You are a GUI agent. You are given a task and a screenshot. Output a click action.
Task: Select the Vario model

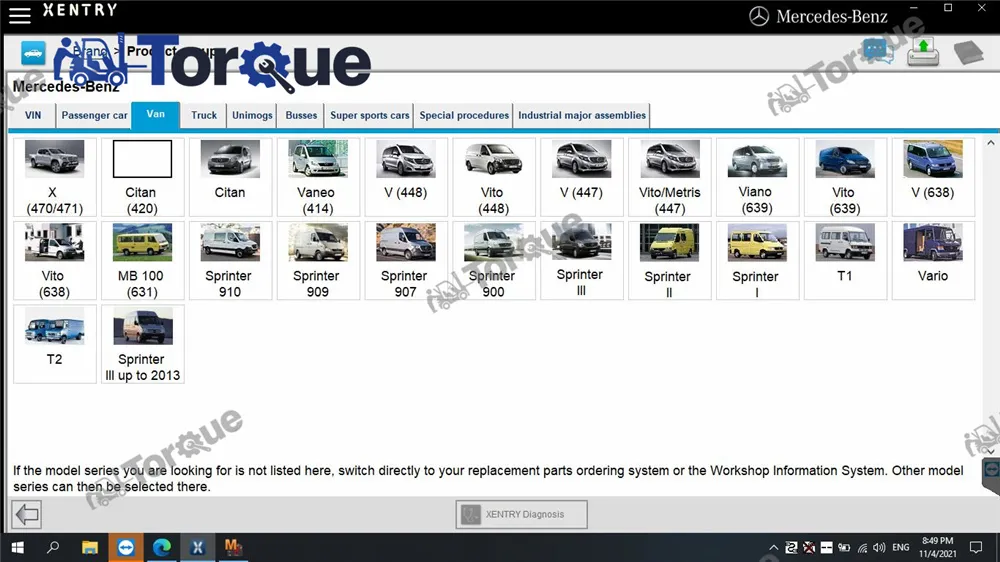point(933,260)
